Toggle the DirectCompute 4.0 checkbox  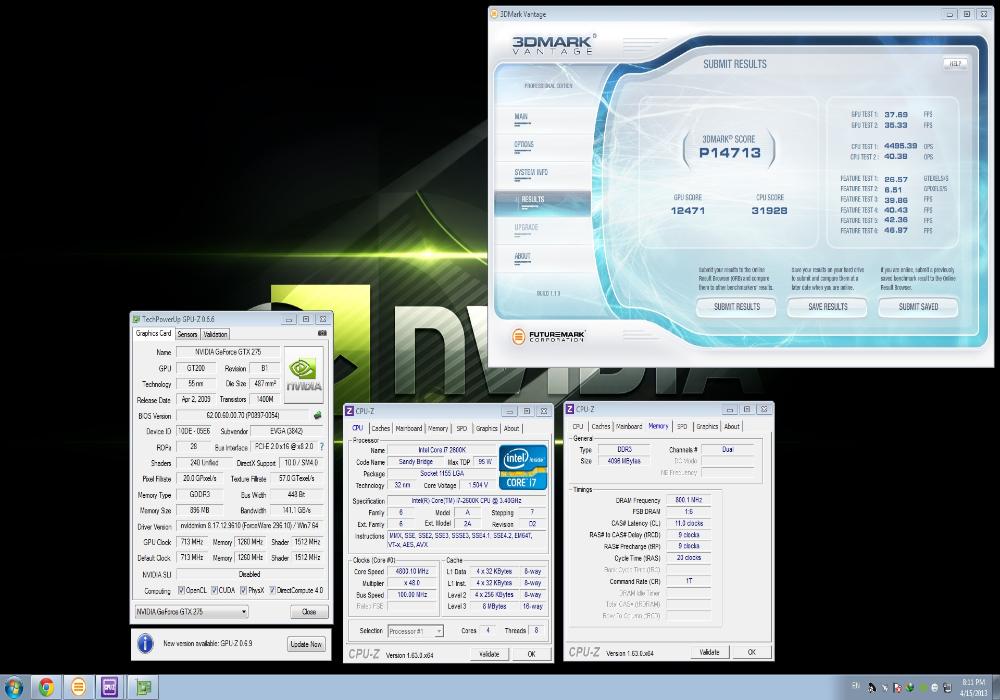click(272, 590)
